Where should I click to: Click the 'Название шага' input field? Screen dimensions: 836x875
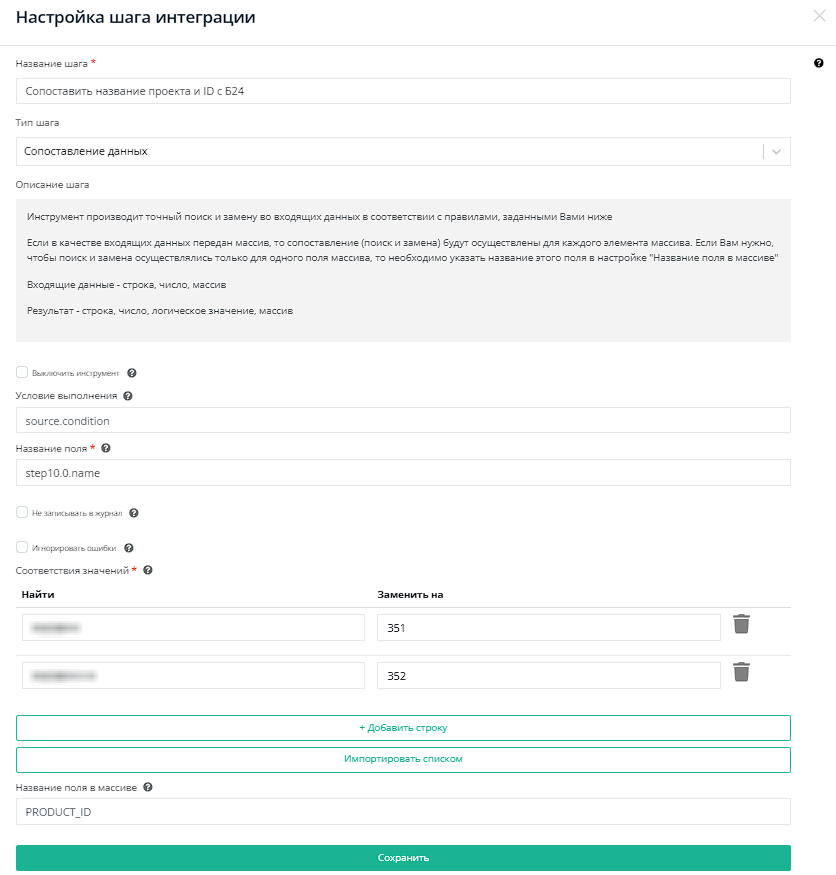[403, 91]
